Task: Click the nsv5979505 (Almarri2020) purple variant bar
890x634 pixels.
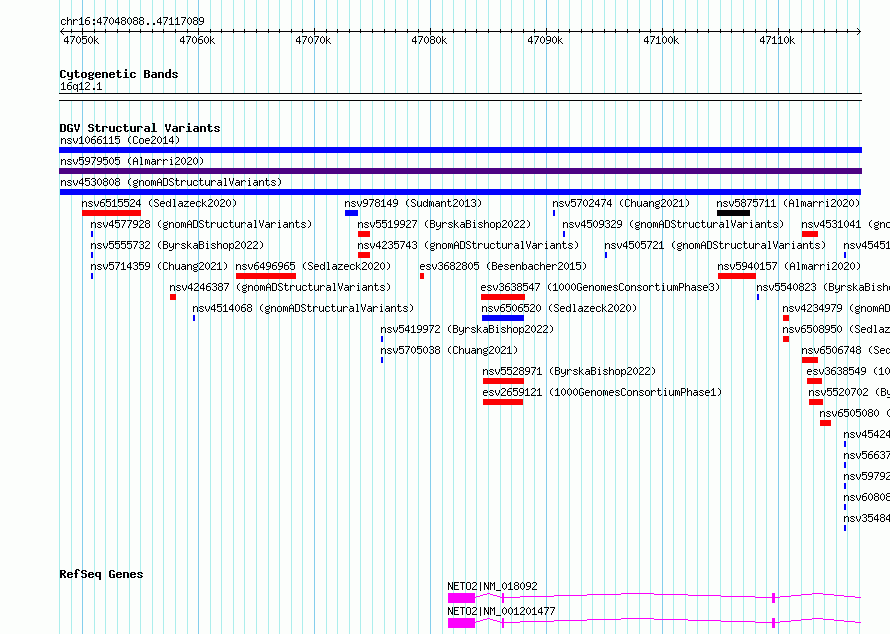Action: [460, 171]
